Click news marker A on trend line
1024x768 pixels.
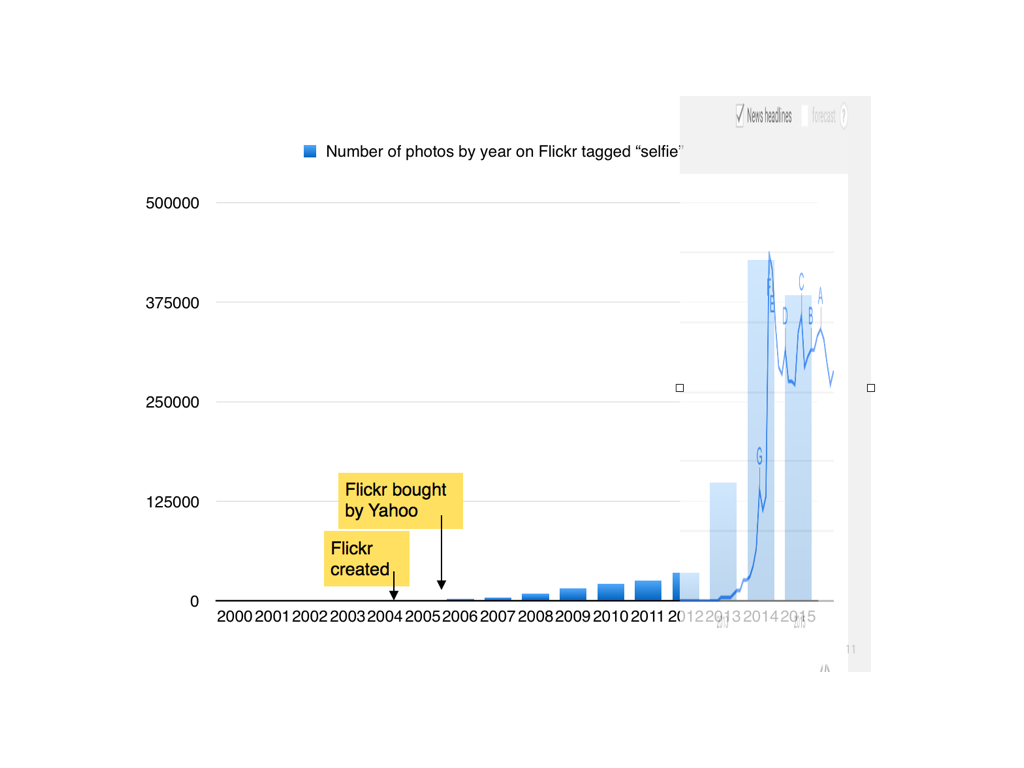[x=821, y=295]
